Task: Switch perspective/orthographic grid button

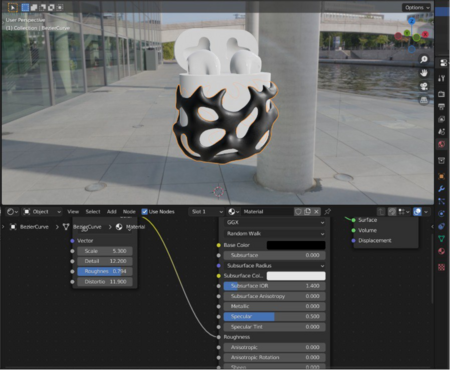Action: coord(424,100)
